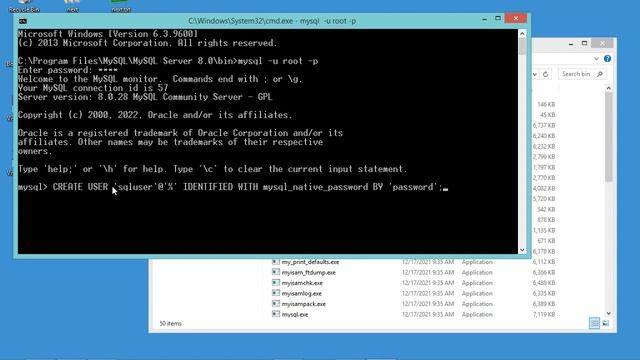Click Application type of mysql.exe row

click(477, 315)
